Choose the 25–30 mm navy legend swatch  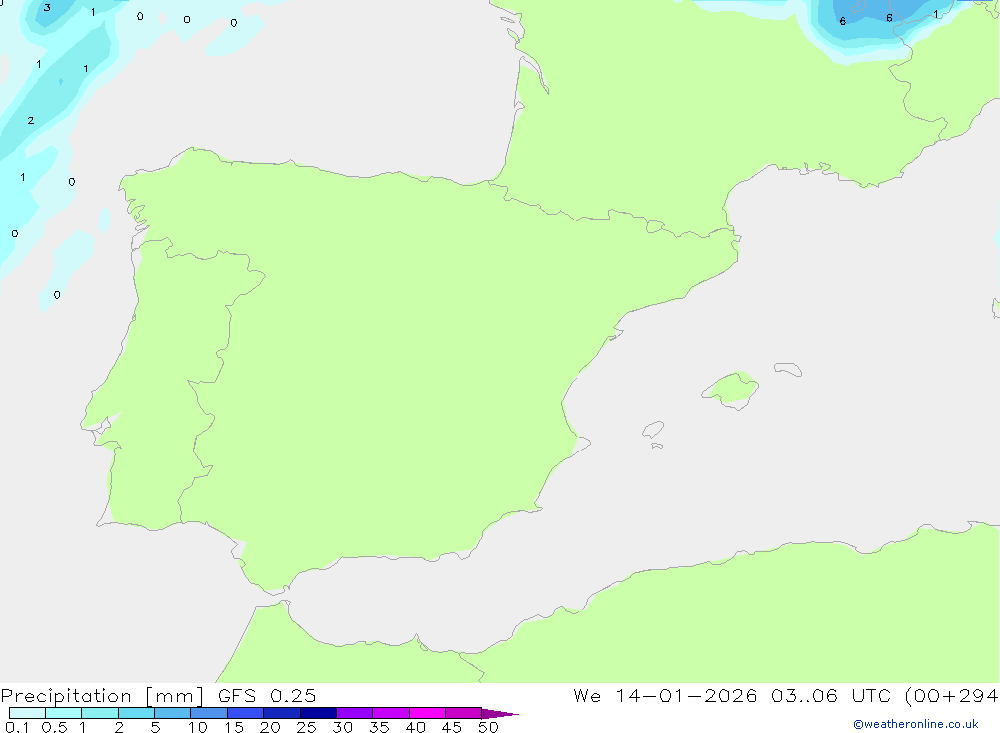tap(318, 713)
